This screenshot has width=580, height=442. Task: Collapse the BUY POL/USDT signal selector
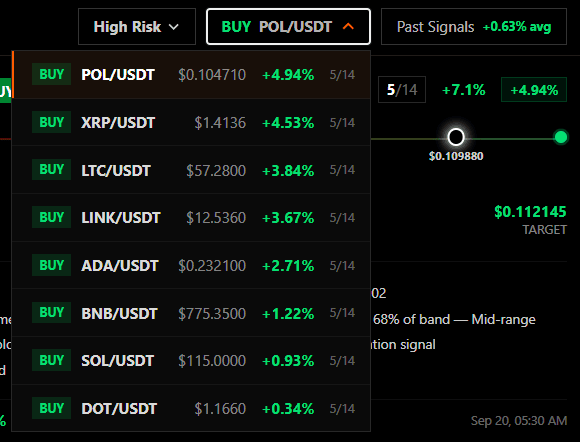pos(289,27)
